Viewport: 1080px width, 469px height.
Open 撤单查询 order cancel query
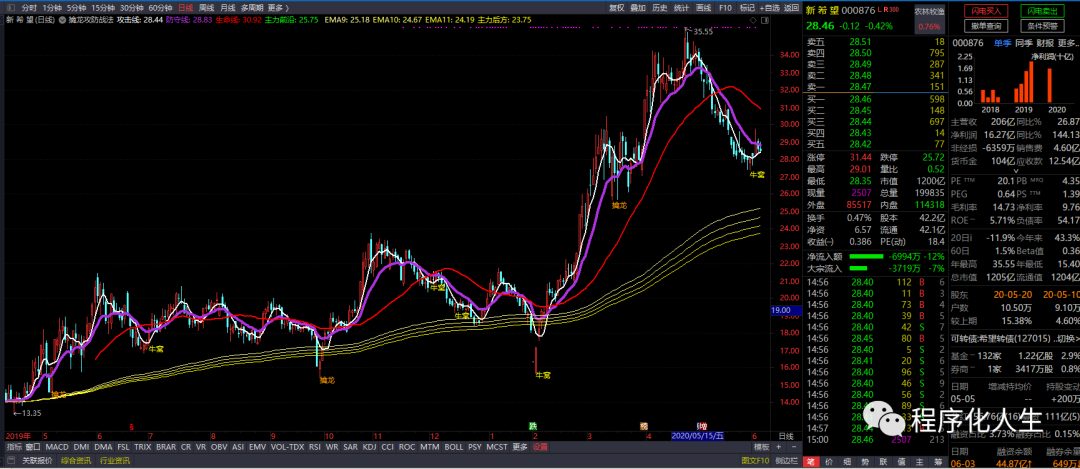(x=986, y=26)
